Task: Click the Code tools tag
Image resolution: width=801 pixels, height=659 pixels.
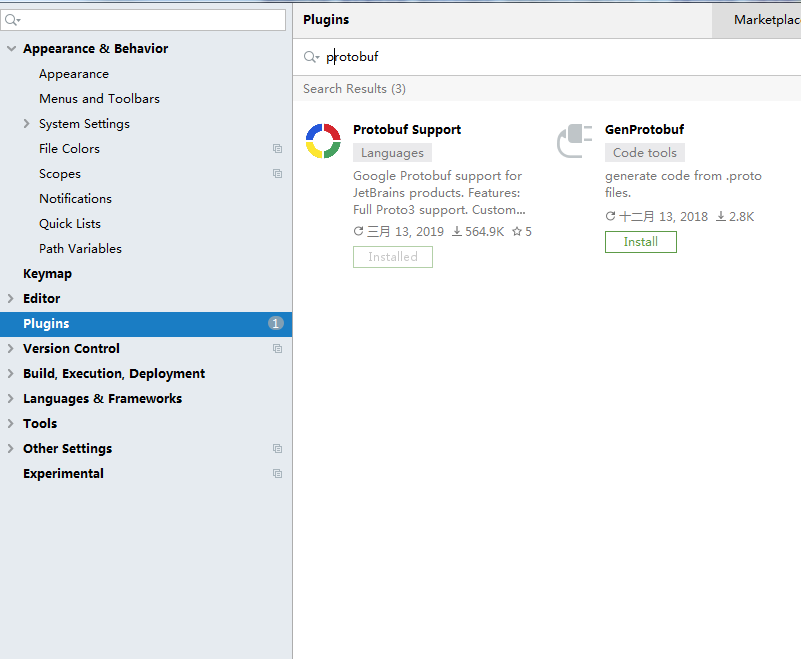Action: click(644, 153)
